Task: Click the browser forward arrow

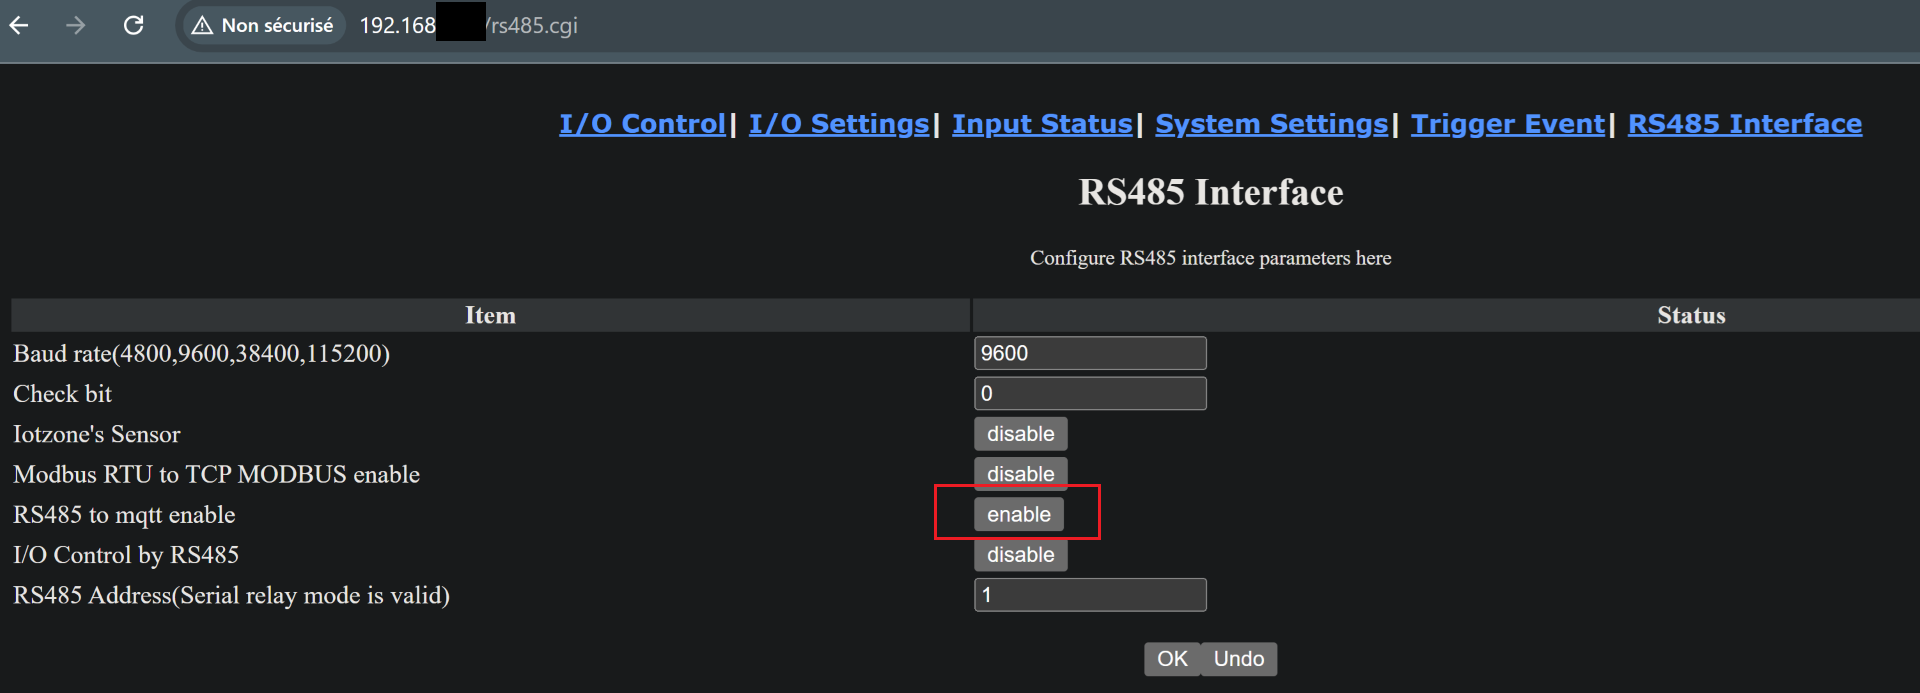Action: coord(76,25)
